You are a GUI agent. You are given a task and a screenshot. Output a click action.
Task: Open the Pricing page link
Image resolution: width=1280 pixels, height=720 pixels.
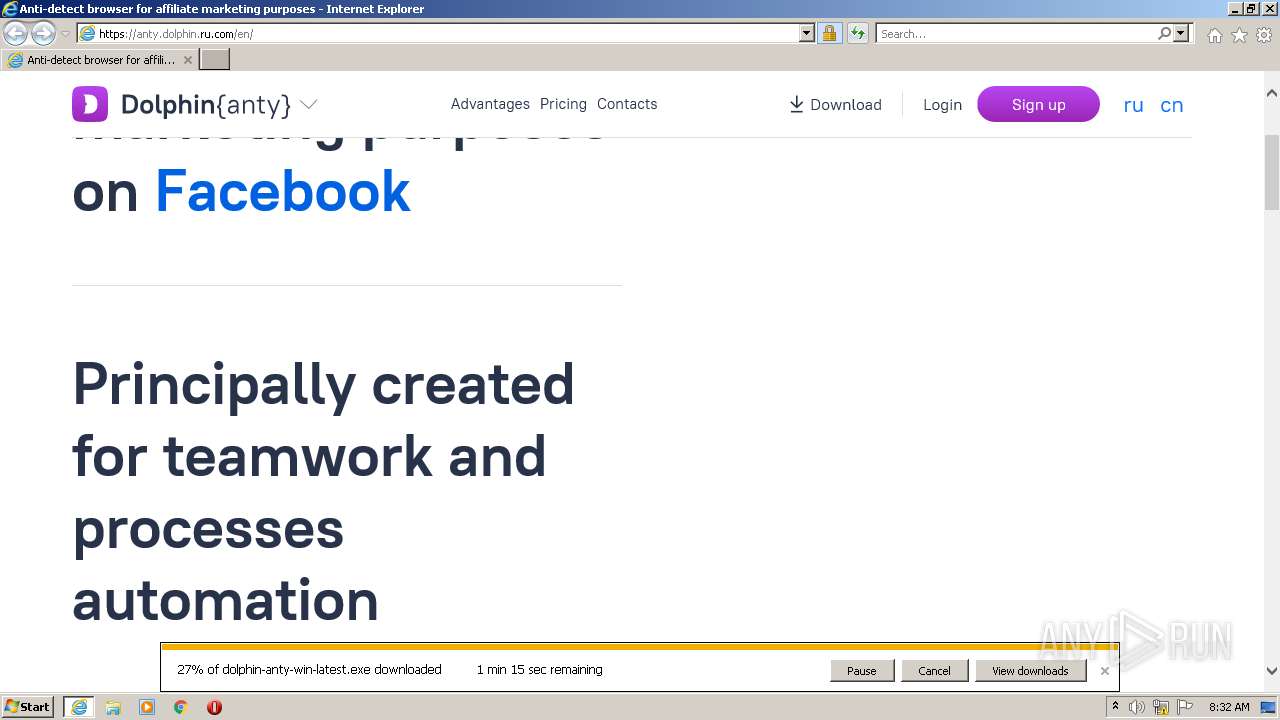point(563,104)
